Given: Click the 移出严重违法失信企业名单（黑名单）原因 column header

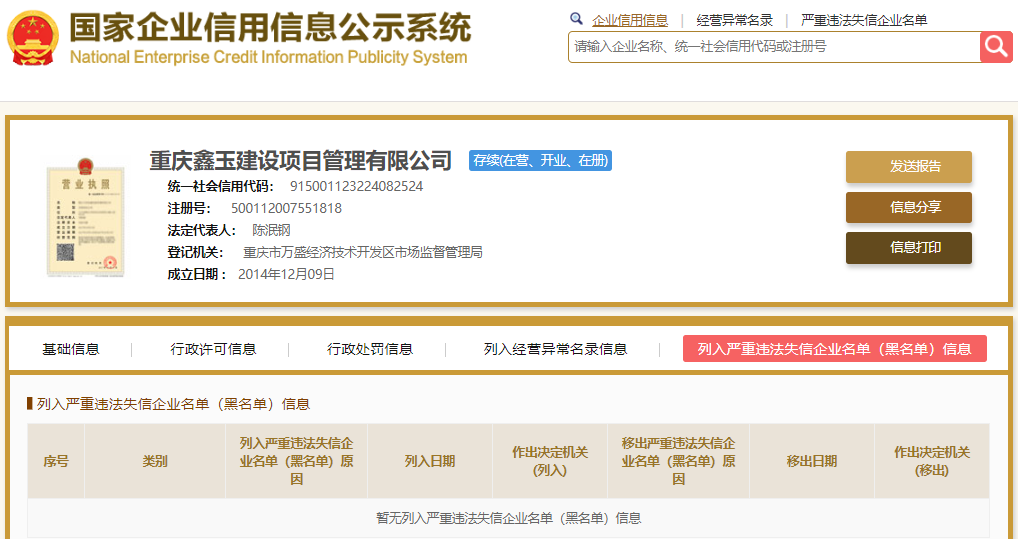Looking at the screenshot, I should coord(678,461).
